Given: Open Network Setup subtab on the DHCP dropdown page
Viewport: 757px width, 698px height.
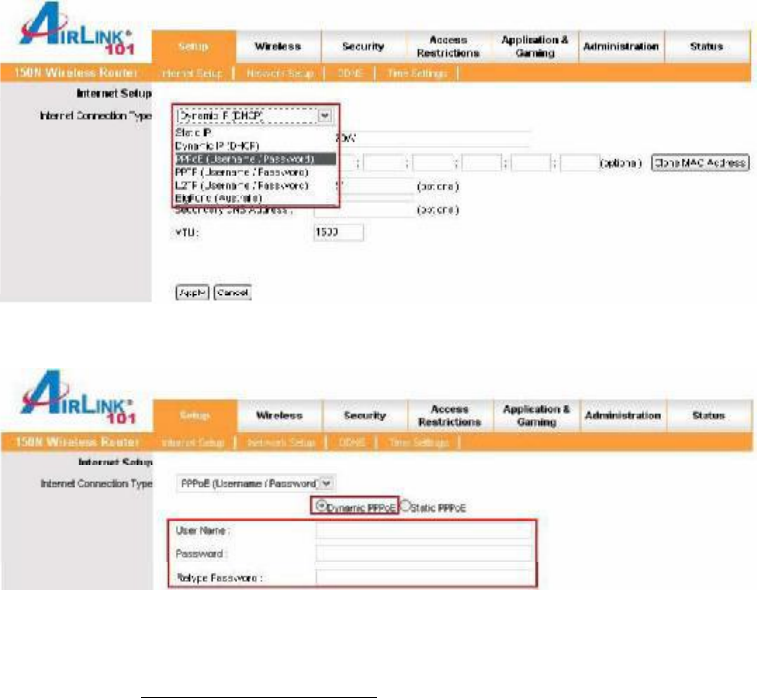Looking at the screenshot, I should (x=280, y=73).
